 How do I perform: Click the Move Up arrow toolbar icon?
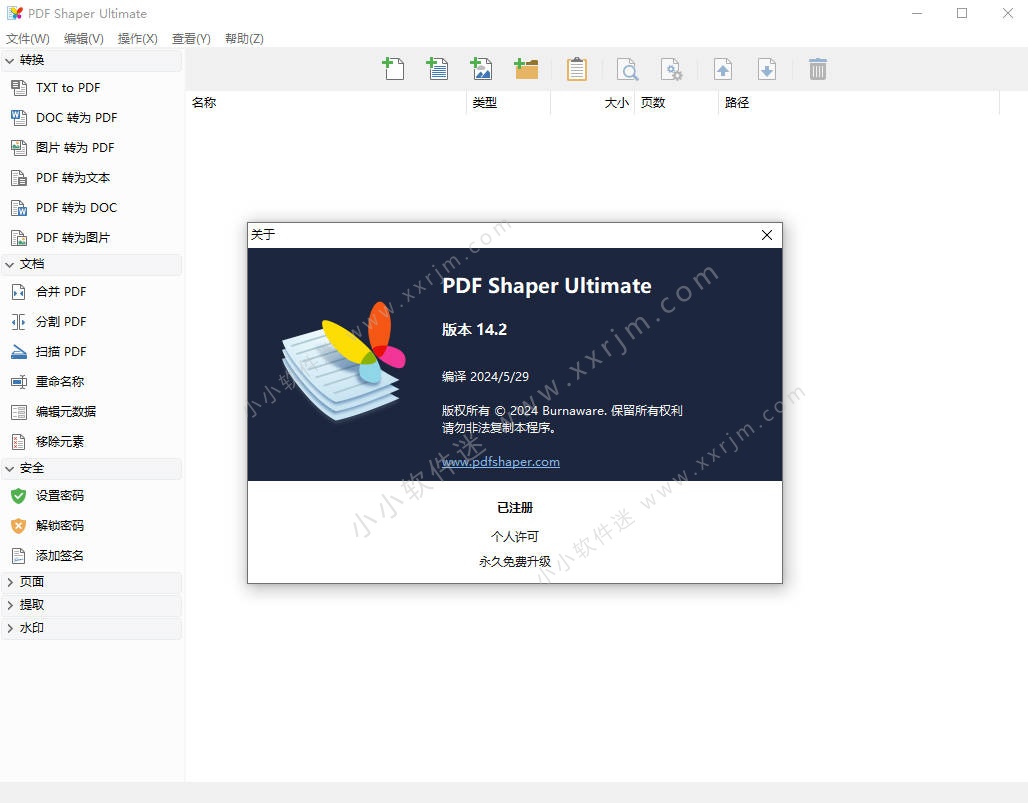pos(722,69)
